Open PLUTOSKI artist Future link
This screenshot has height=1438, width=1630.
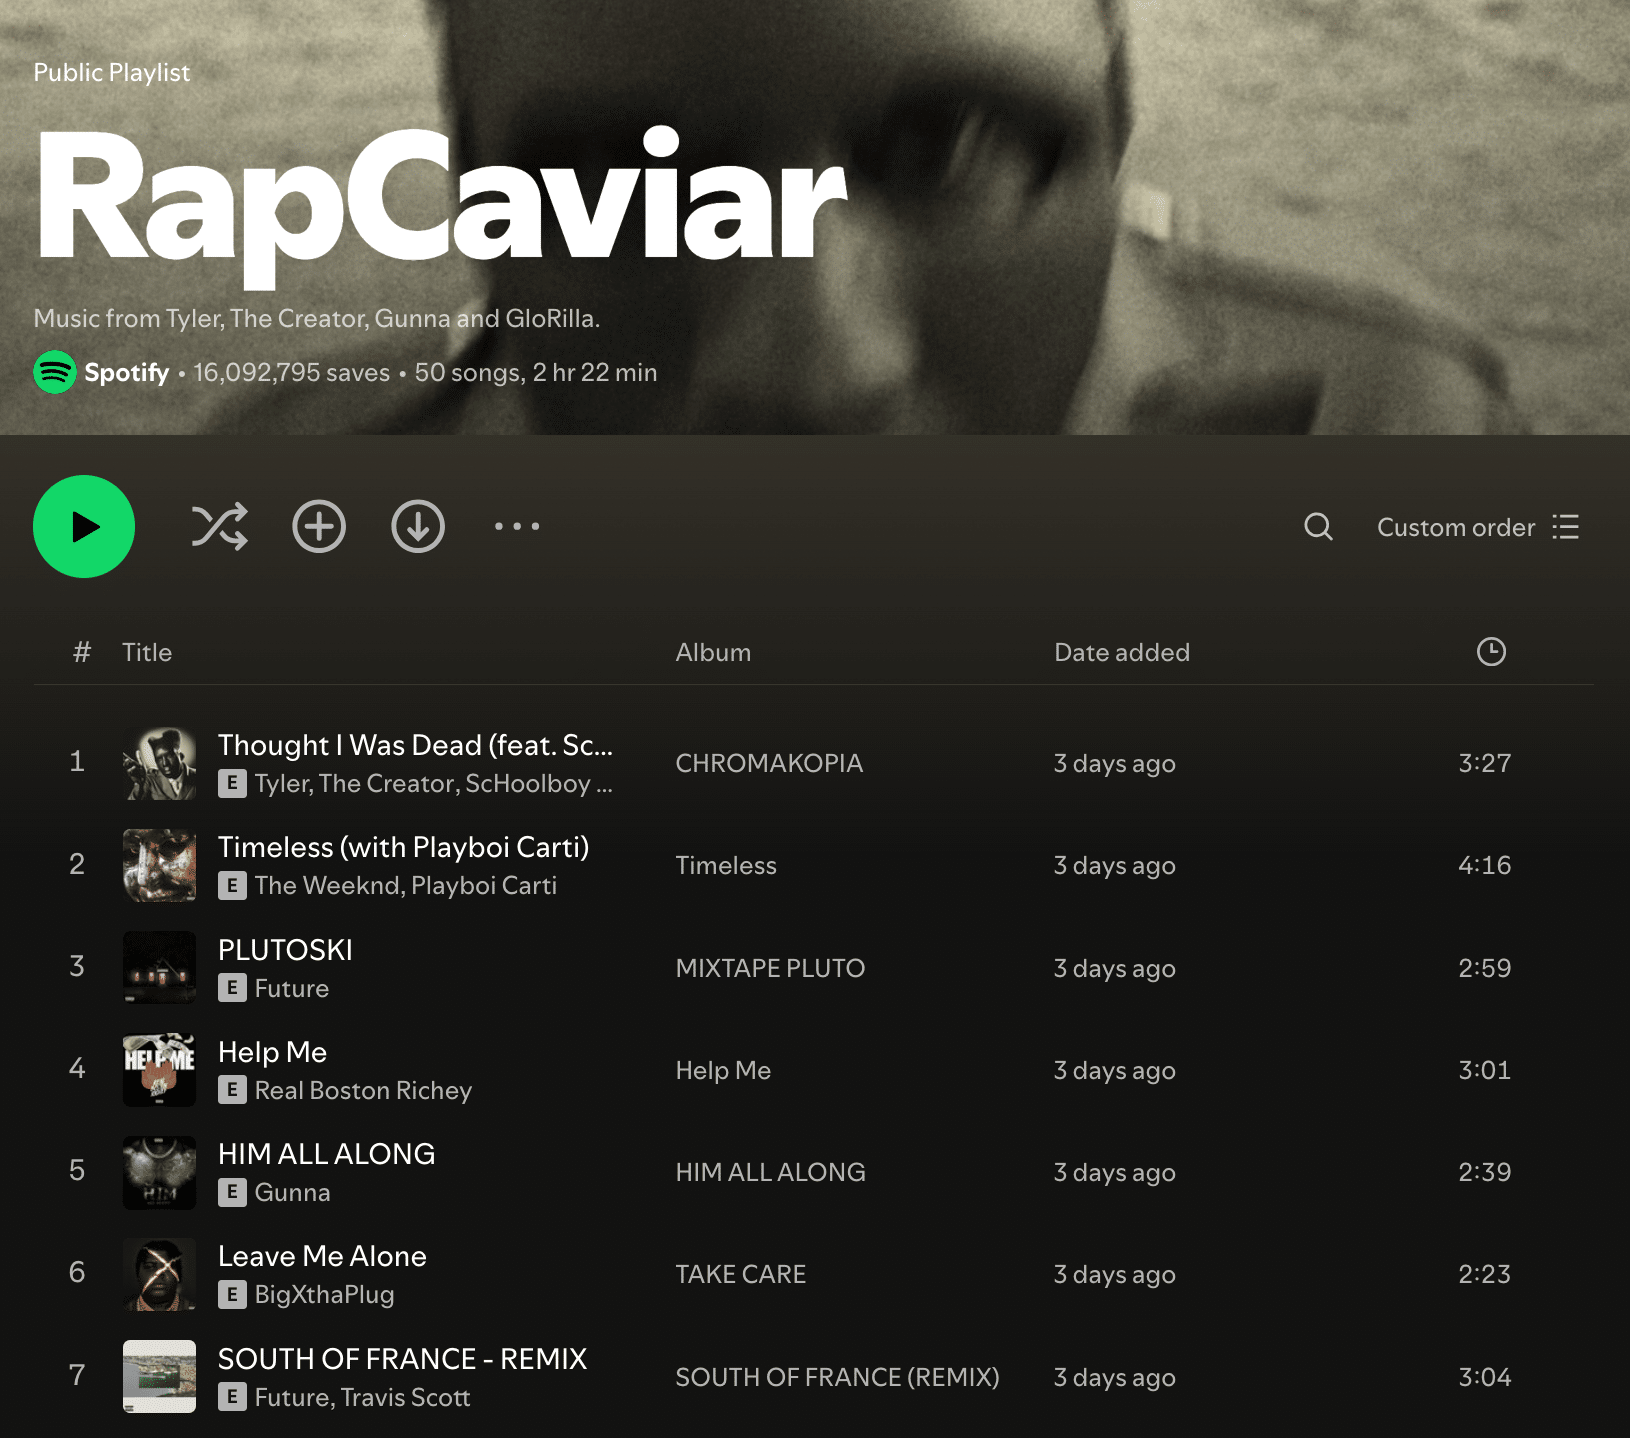point(291,988)
